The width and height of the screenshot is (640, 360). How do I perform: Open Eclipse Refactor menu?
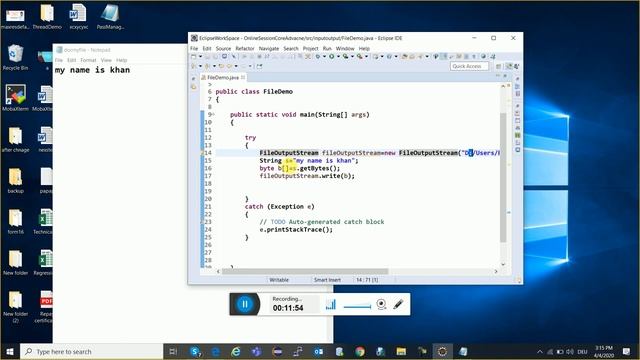pyautogui.click(x=245, y=48)
